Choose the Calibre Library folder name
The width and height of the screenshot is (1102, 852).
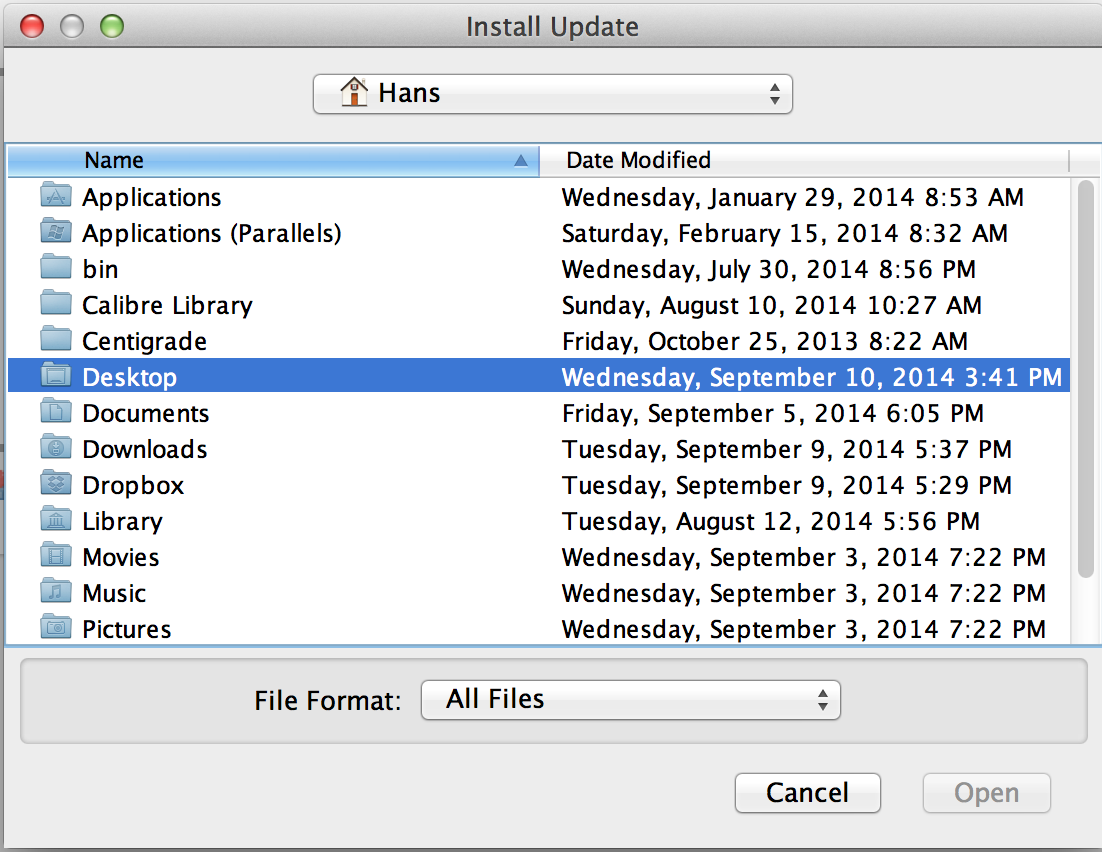[167, 305]
